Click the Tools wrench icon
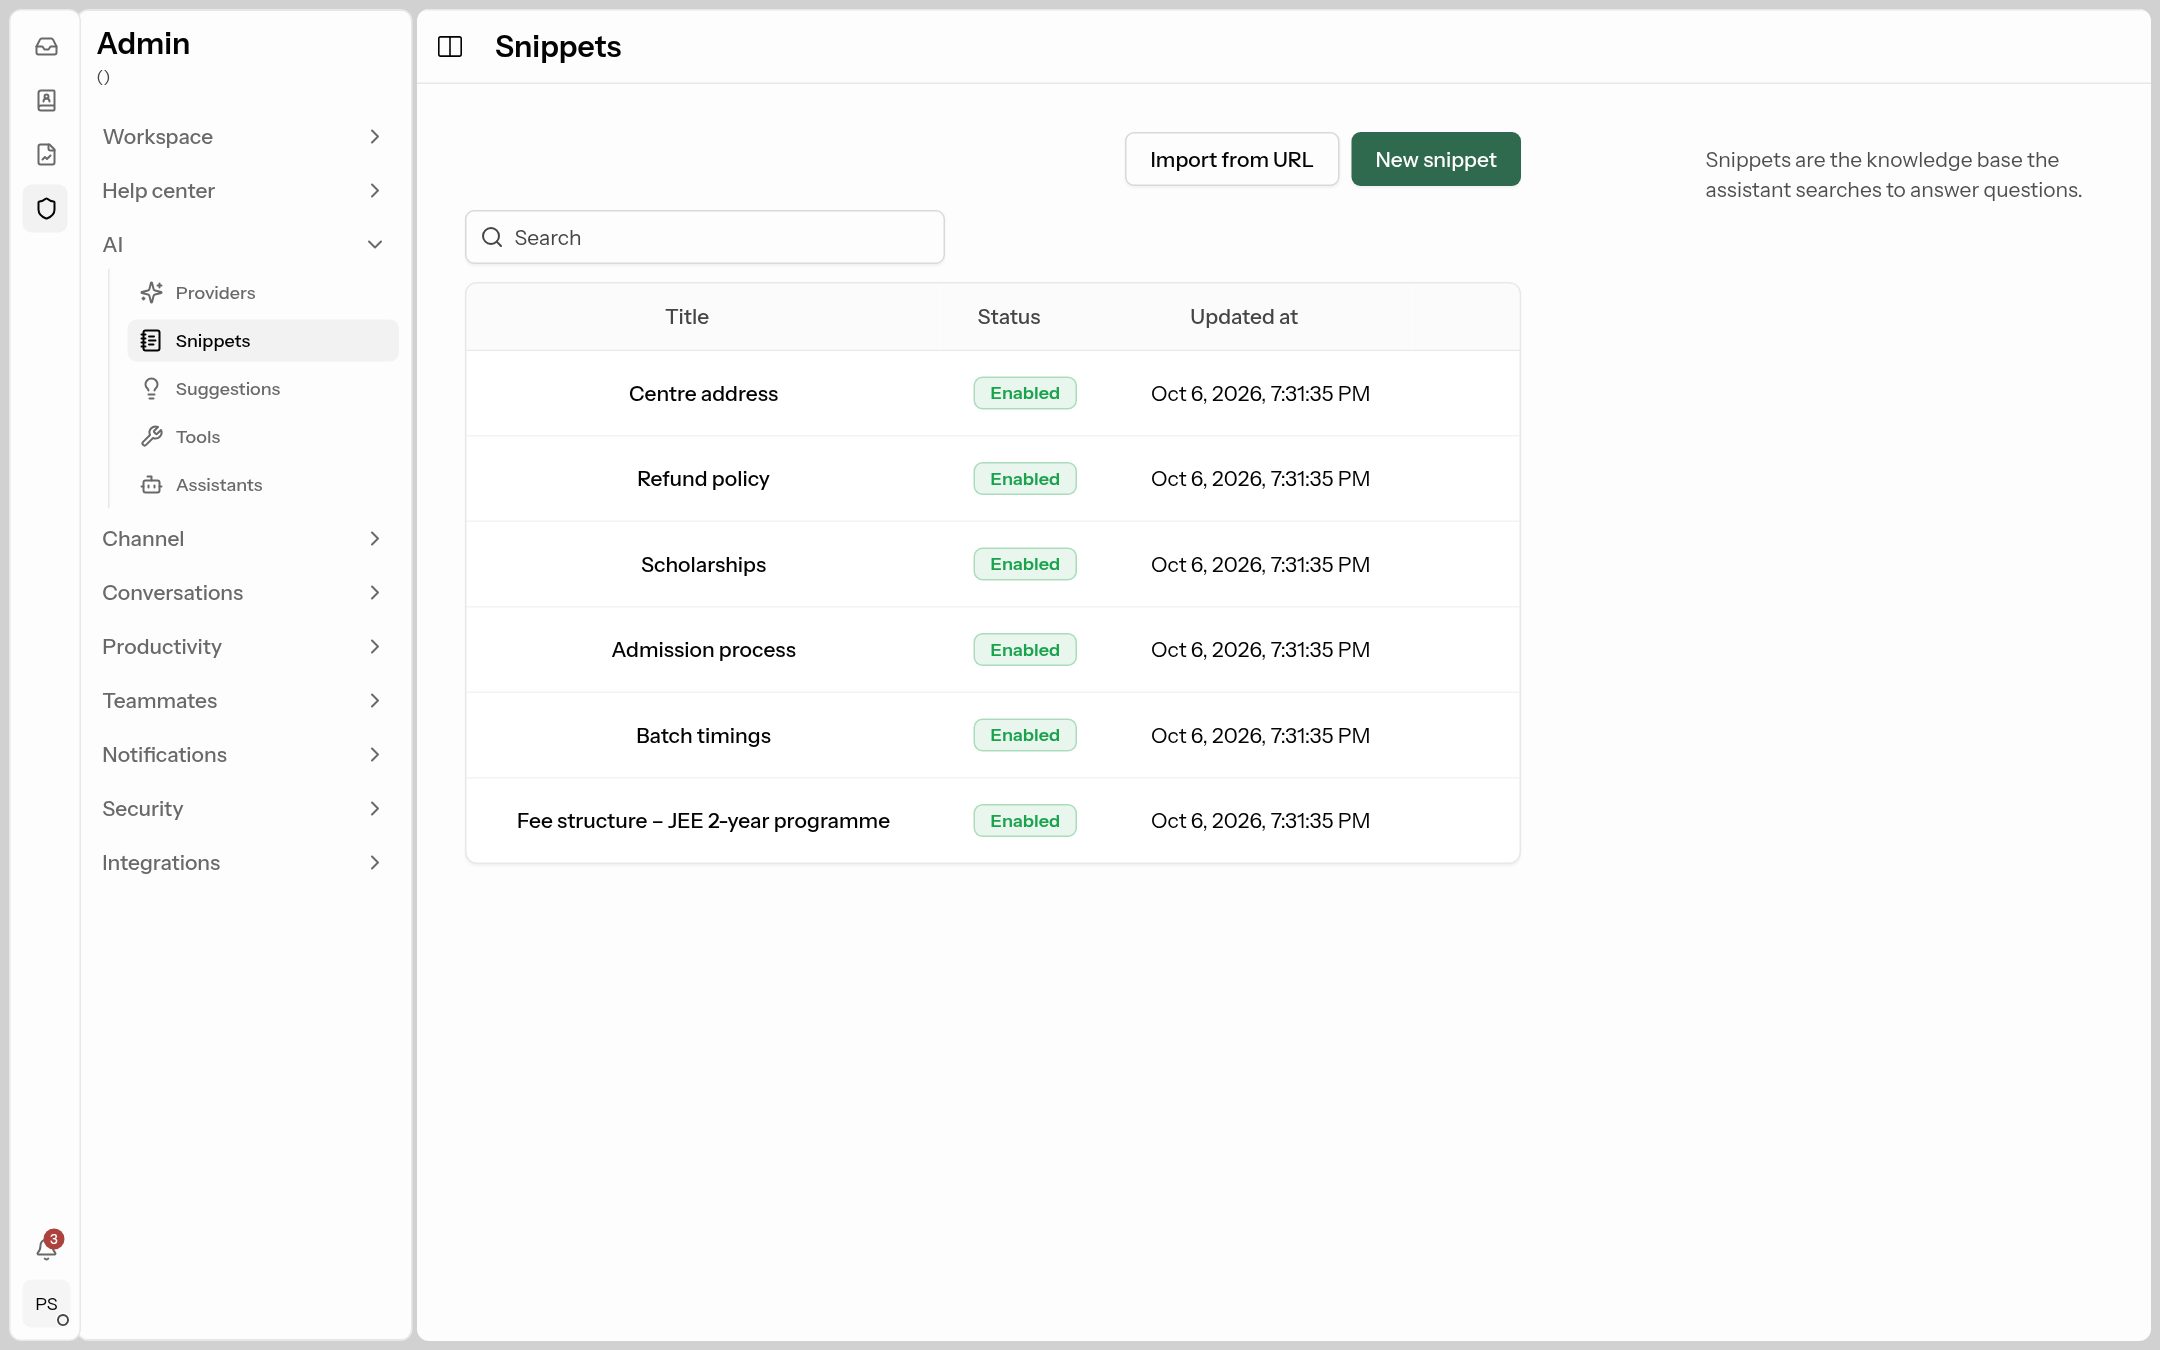This screenshot has height=1350, width=2160. pyautogui.click(x=151, y=437)
